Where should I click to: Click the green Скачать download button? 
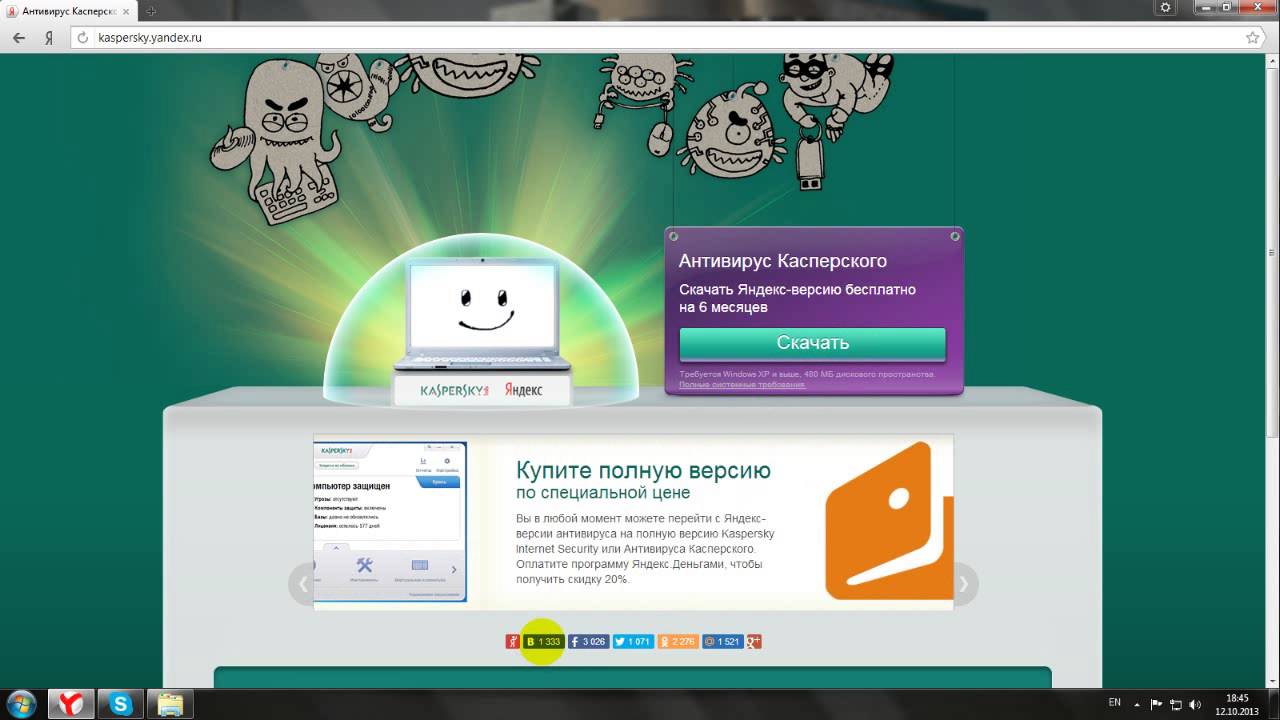[812, 343]
